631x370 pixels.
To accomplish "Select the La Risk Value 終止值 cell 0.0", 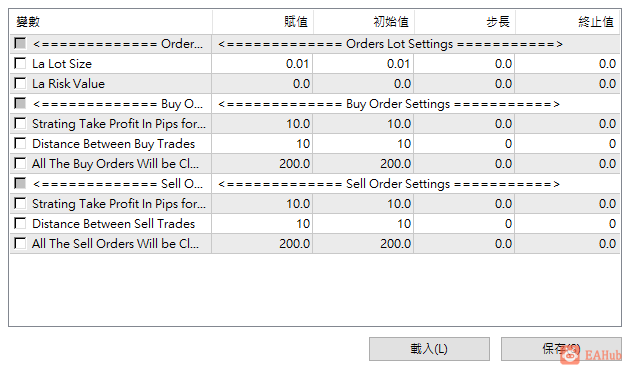I will 567,84.
